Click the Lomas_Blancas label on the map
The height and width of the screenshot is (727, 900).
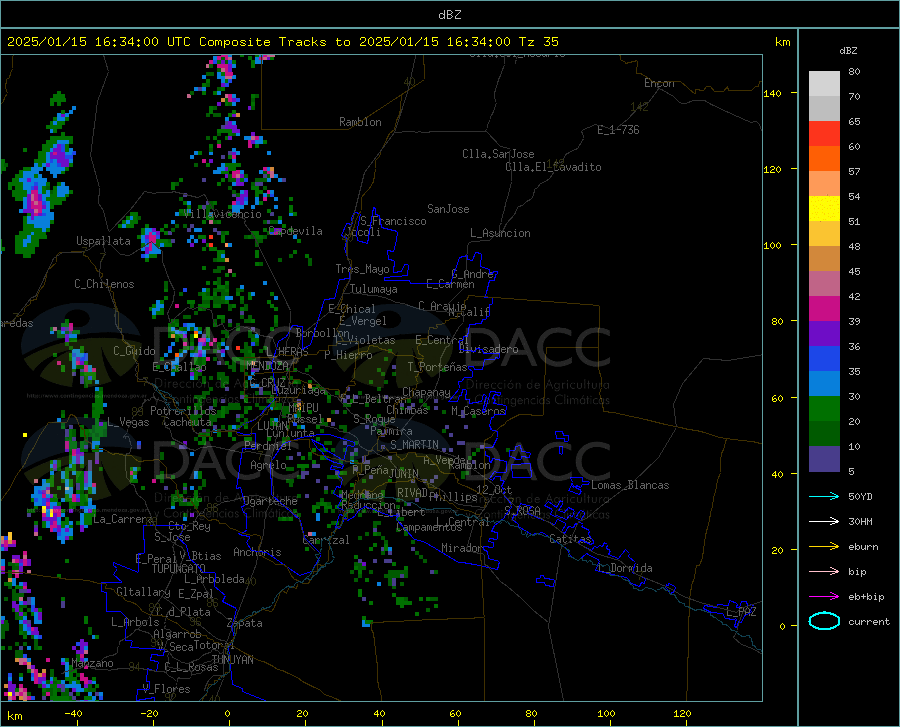coord(630,485)
